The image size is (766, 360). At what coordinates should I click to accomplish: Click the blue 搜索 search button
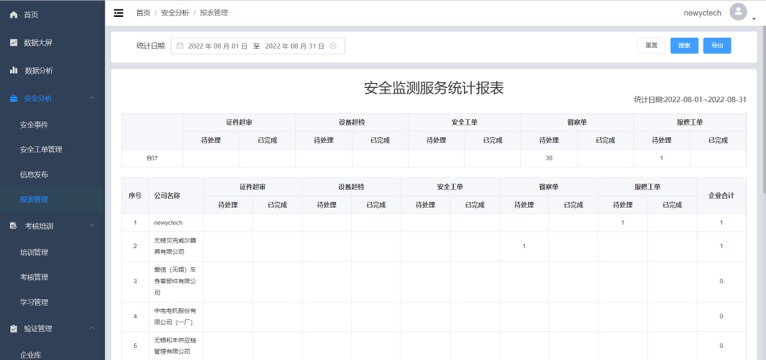pyautogui.click(x=684, y=45)
